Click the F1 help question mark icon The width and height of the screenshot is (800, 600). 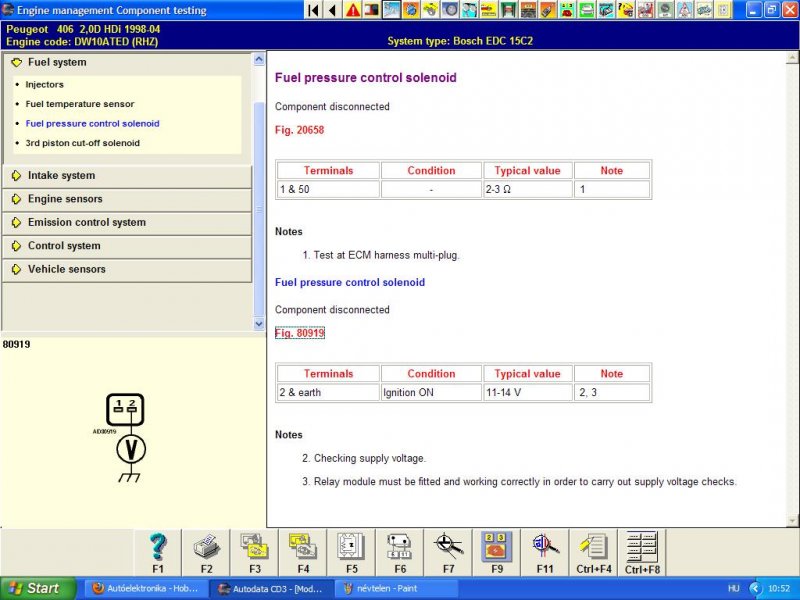158,553
